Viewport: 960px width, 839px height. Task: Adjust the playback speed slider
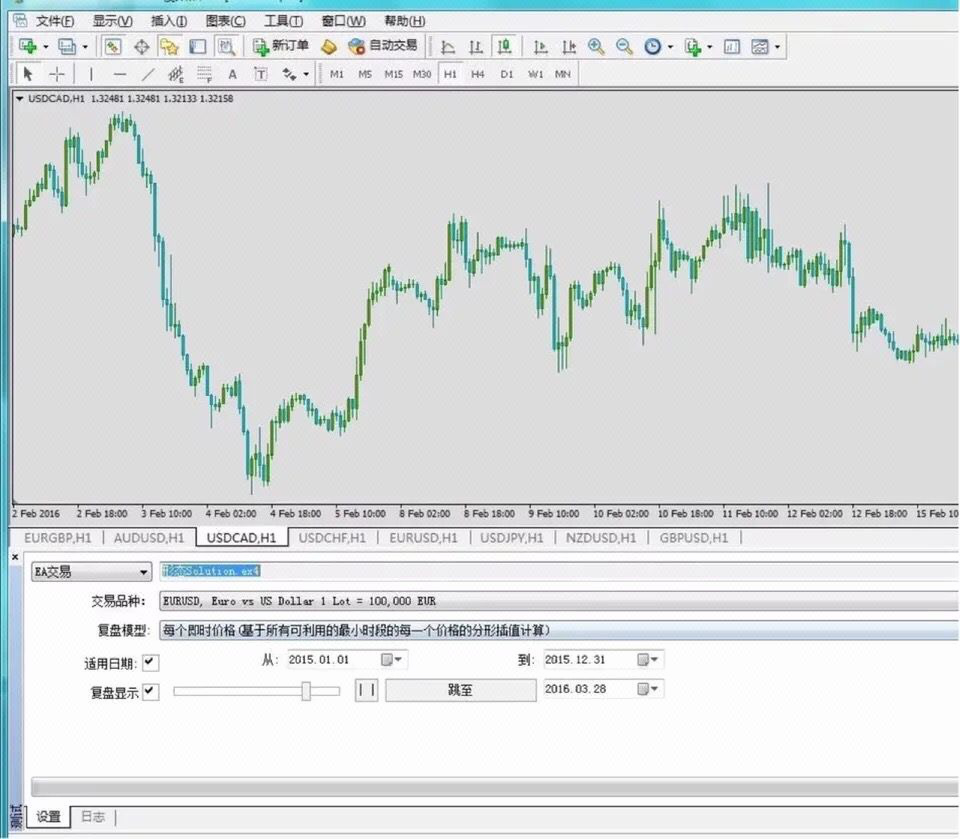[307, 689]
